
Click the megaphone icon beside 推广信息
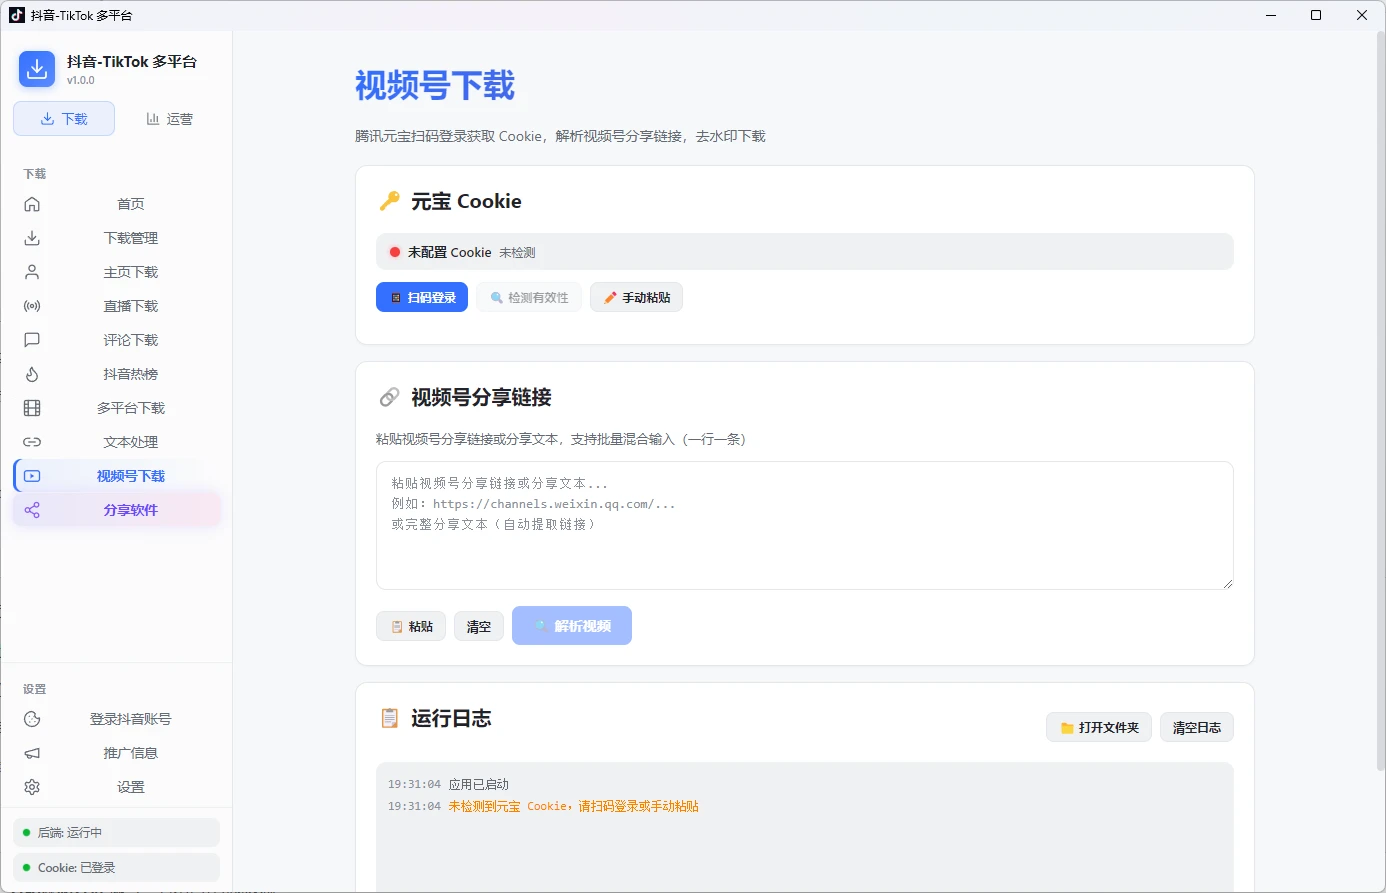coord(32,753)
